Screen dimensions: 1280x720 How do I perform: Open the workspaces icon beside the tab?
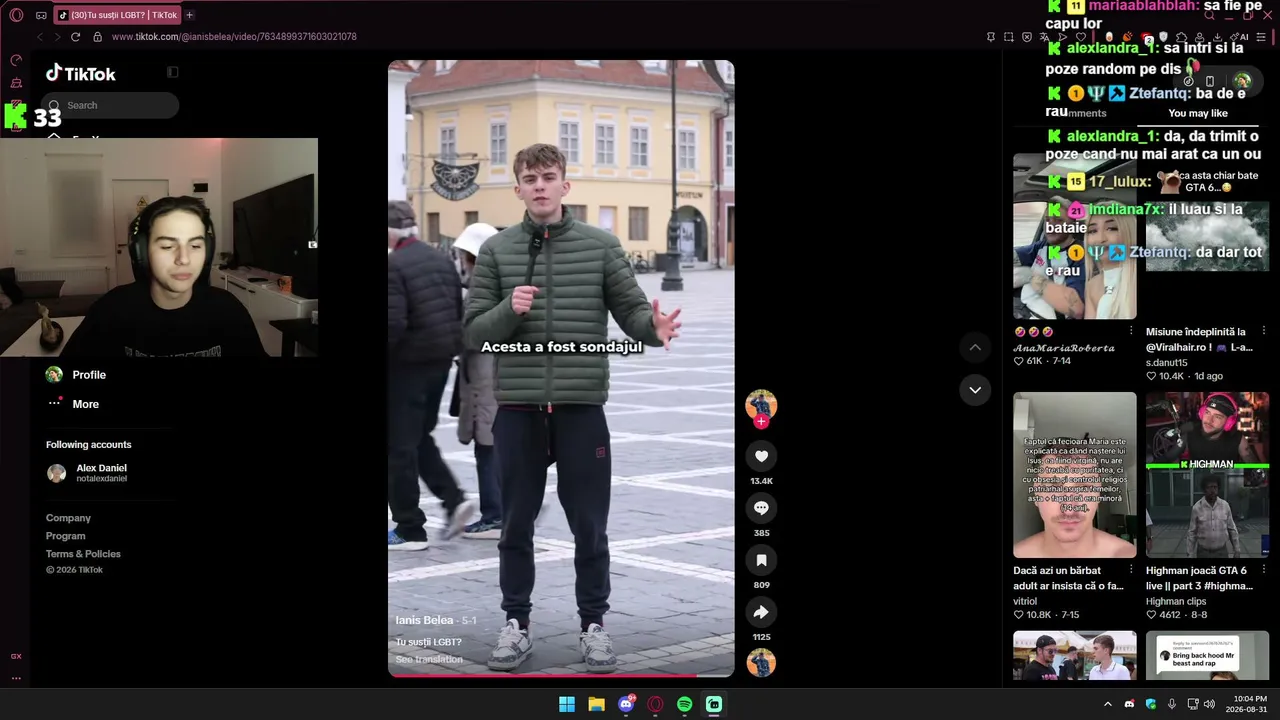coord(41,15)
